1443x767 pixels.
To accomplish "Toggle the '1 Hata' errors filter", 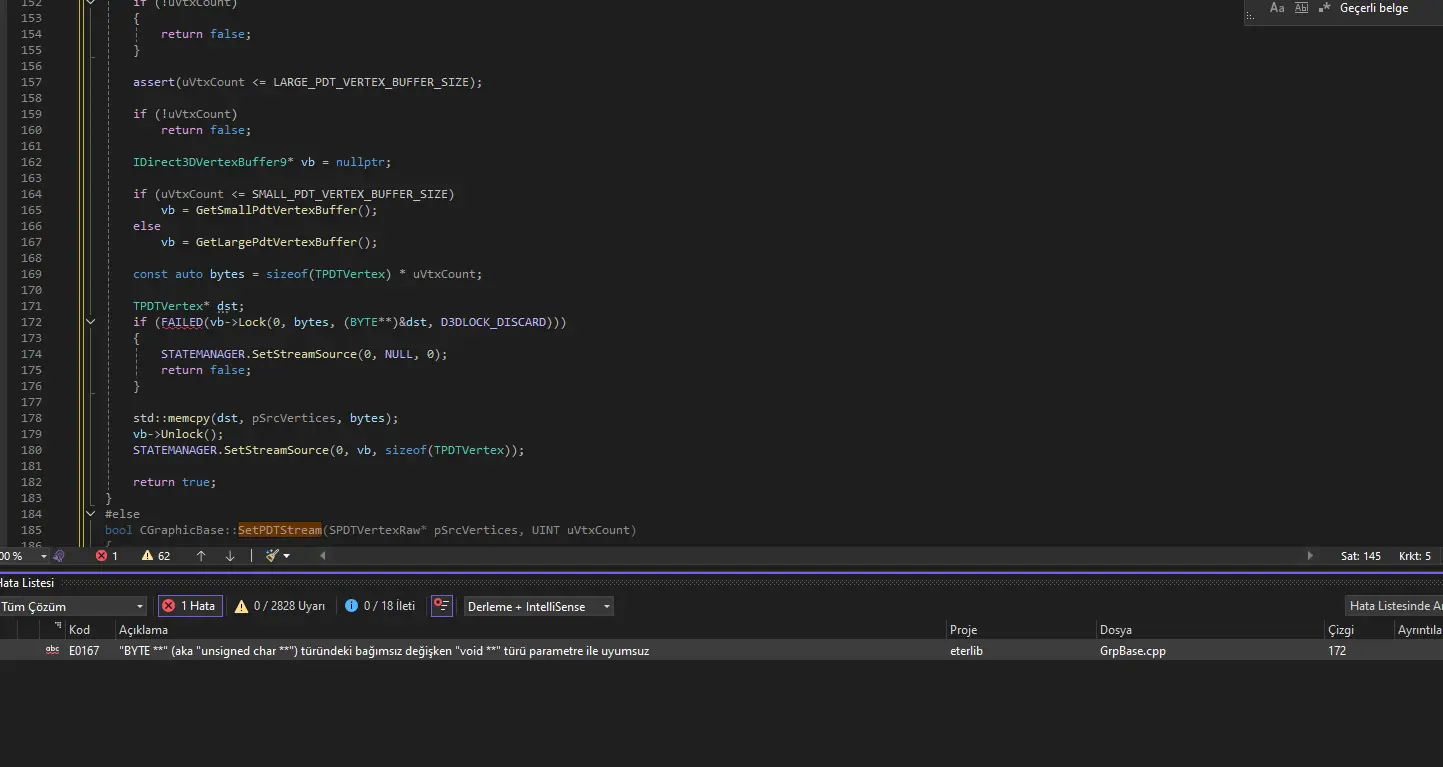I will point(190,606).
